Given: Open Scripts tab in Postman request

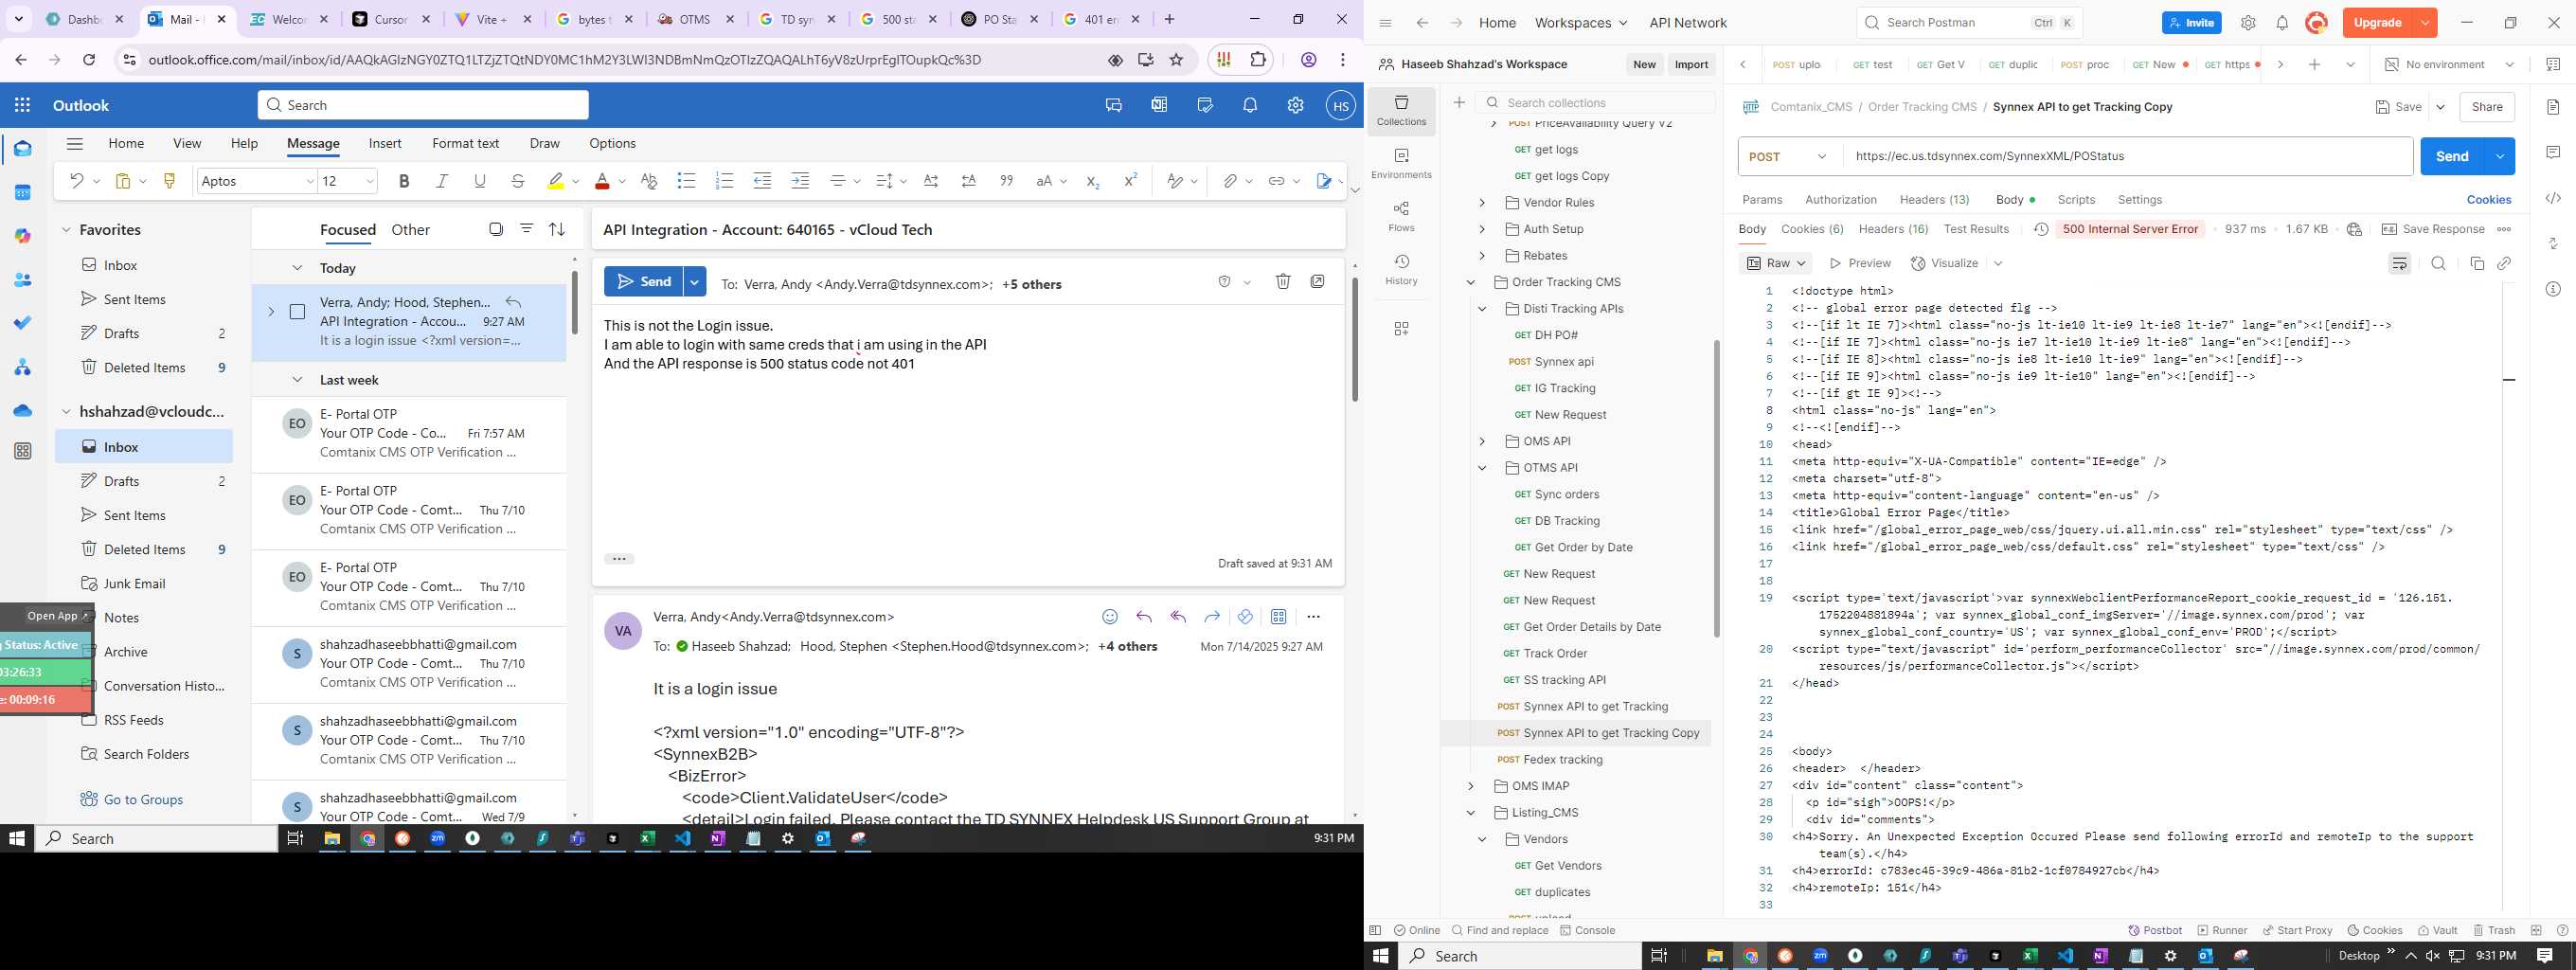Looking at the screenshot, I should (x=2076, y=199).
